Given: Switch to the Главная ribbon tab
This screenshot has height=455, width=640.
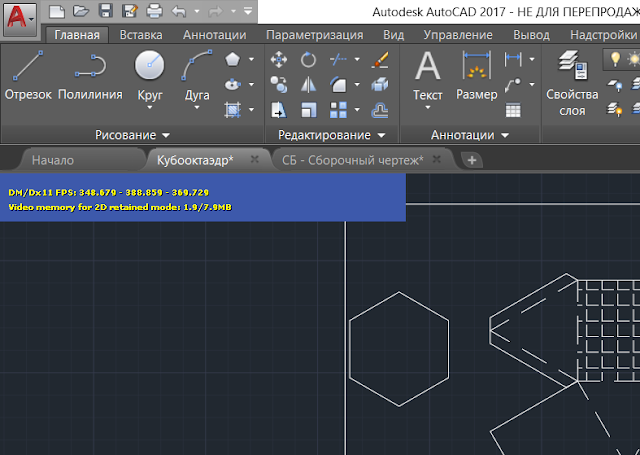Looking at the screenshot, I should click(x=77, y=35).
